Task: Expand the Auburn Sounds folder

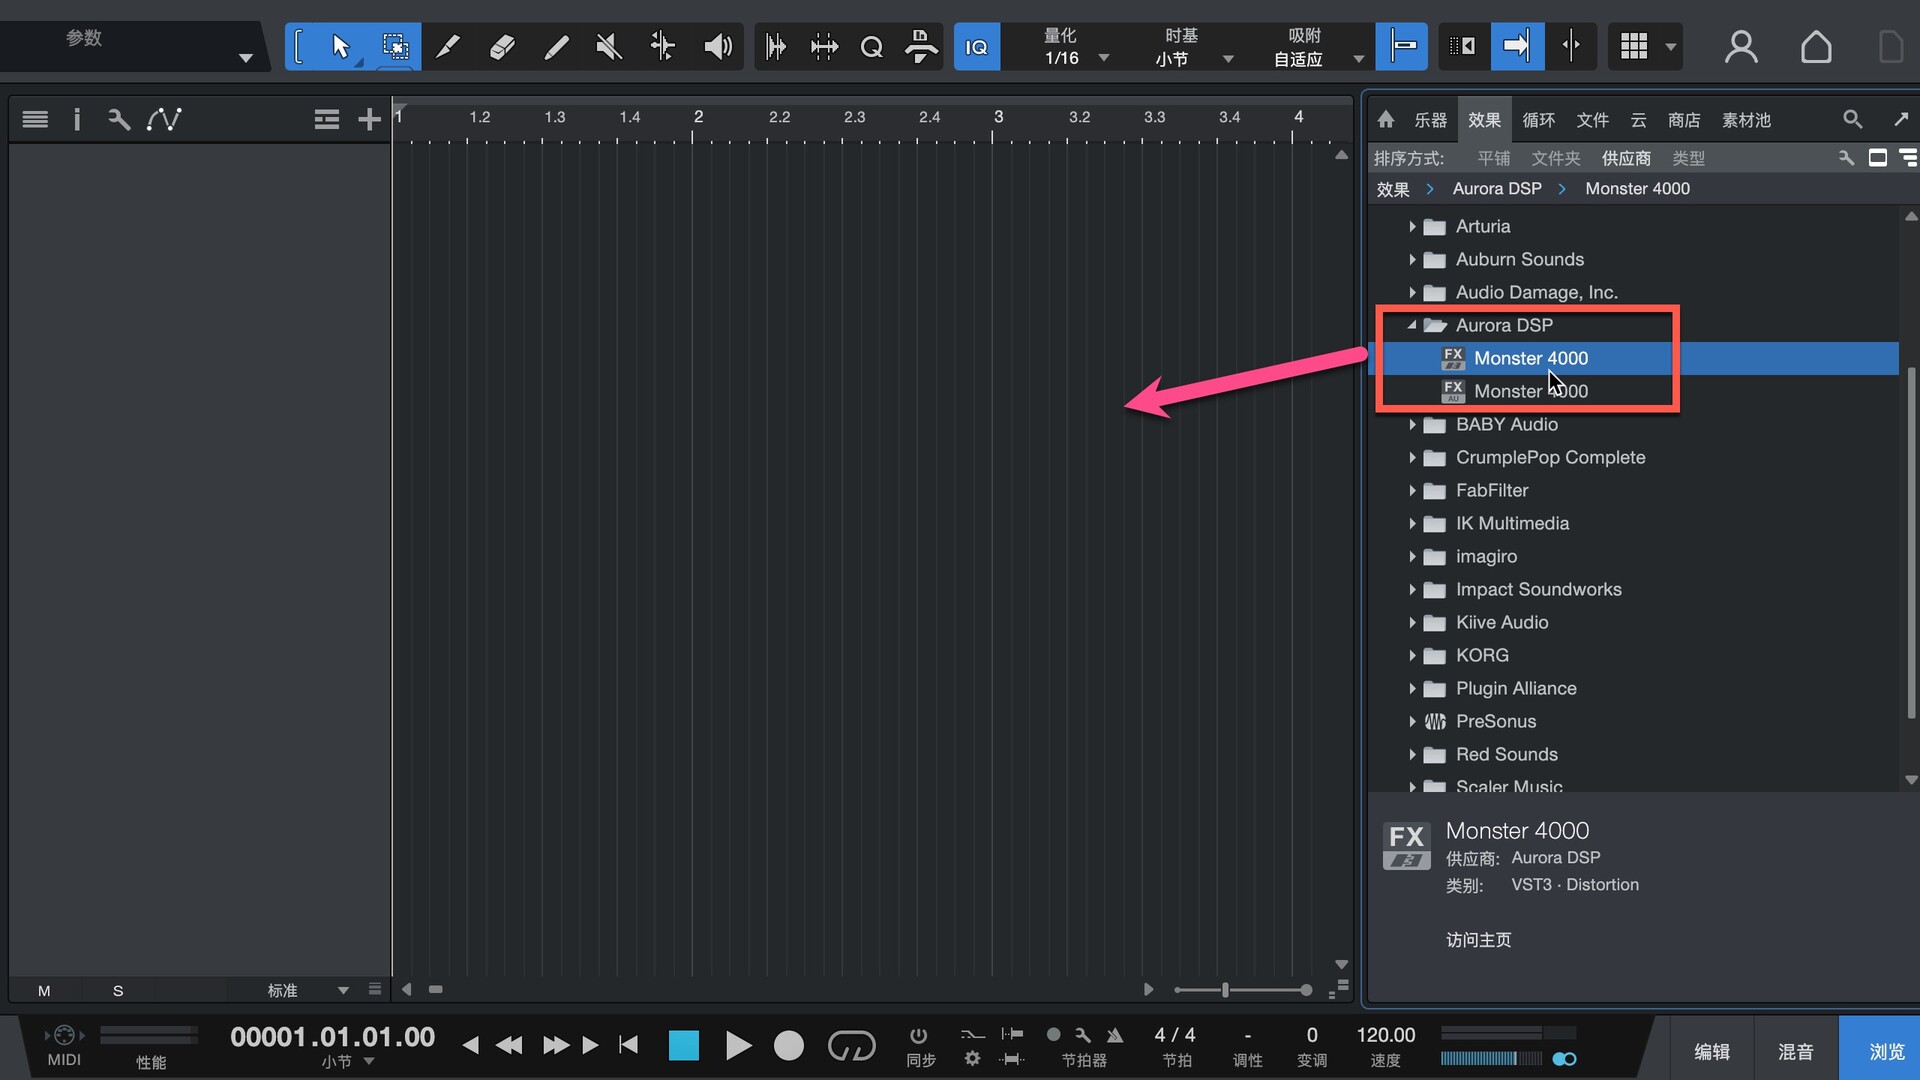Action: (x=1412, y=260)
